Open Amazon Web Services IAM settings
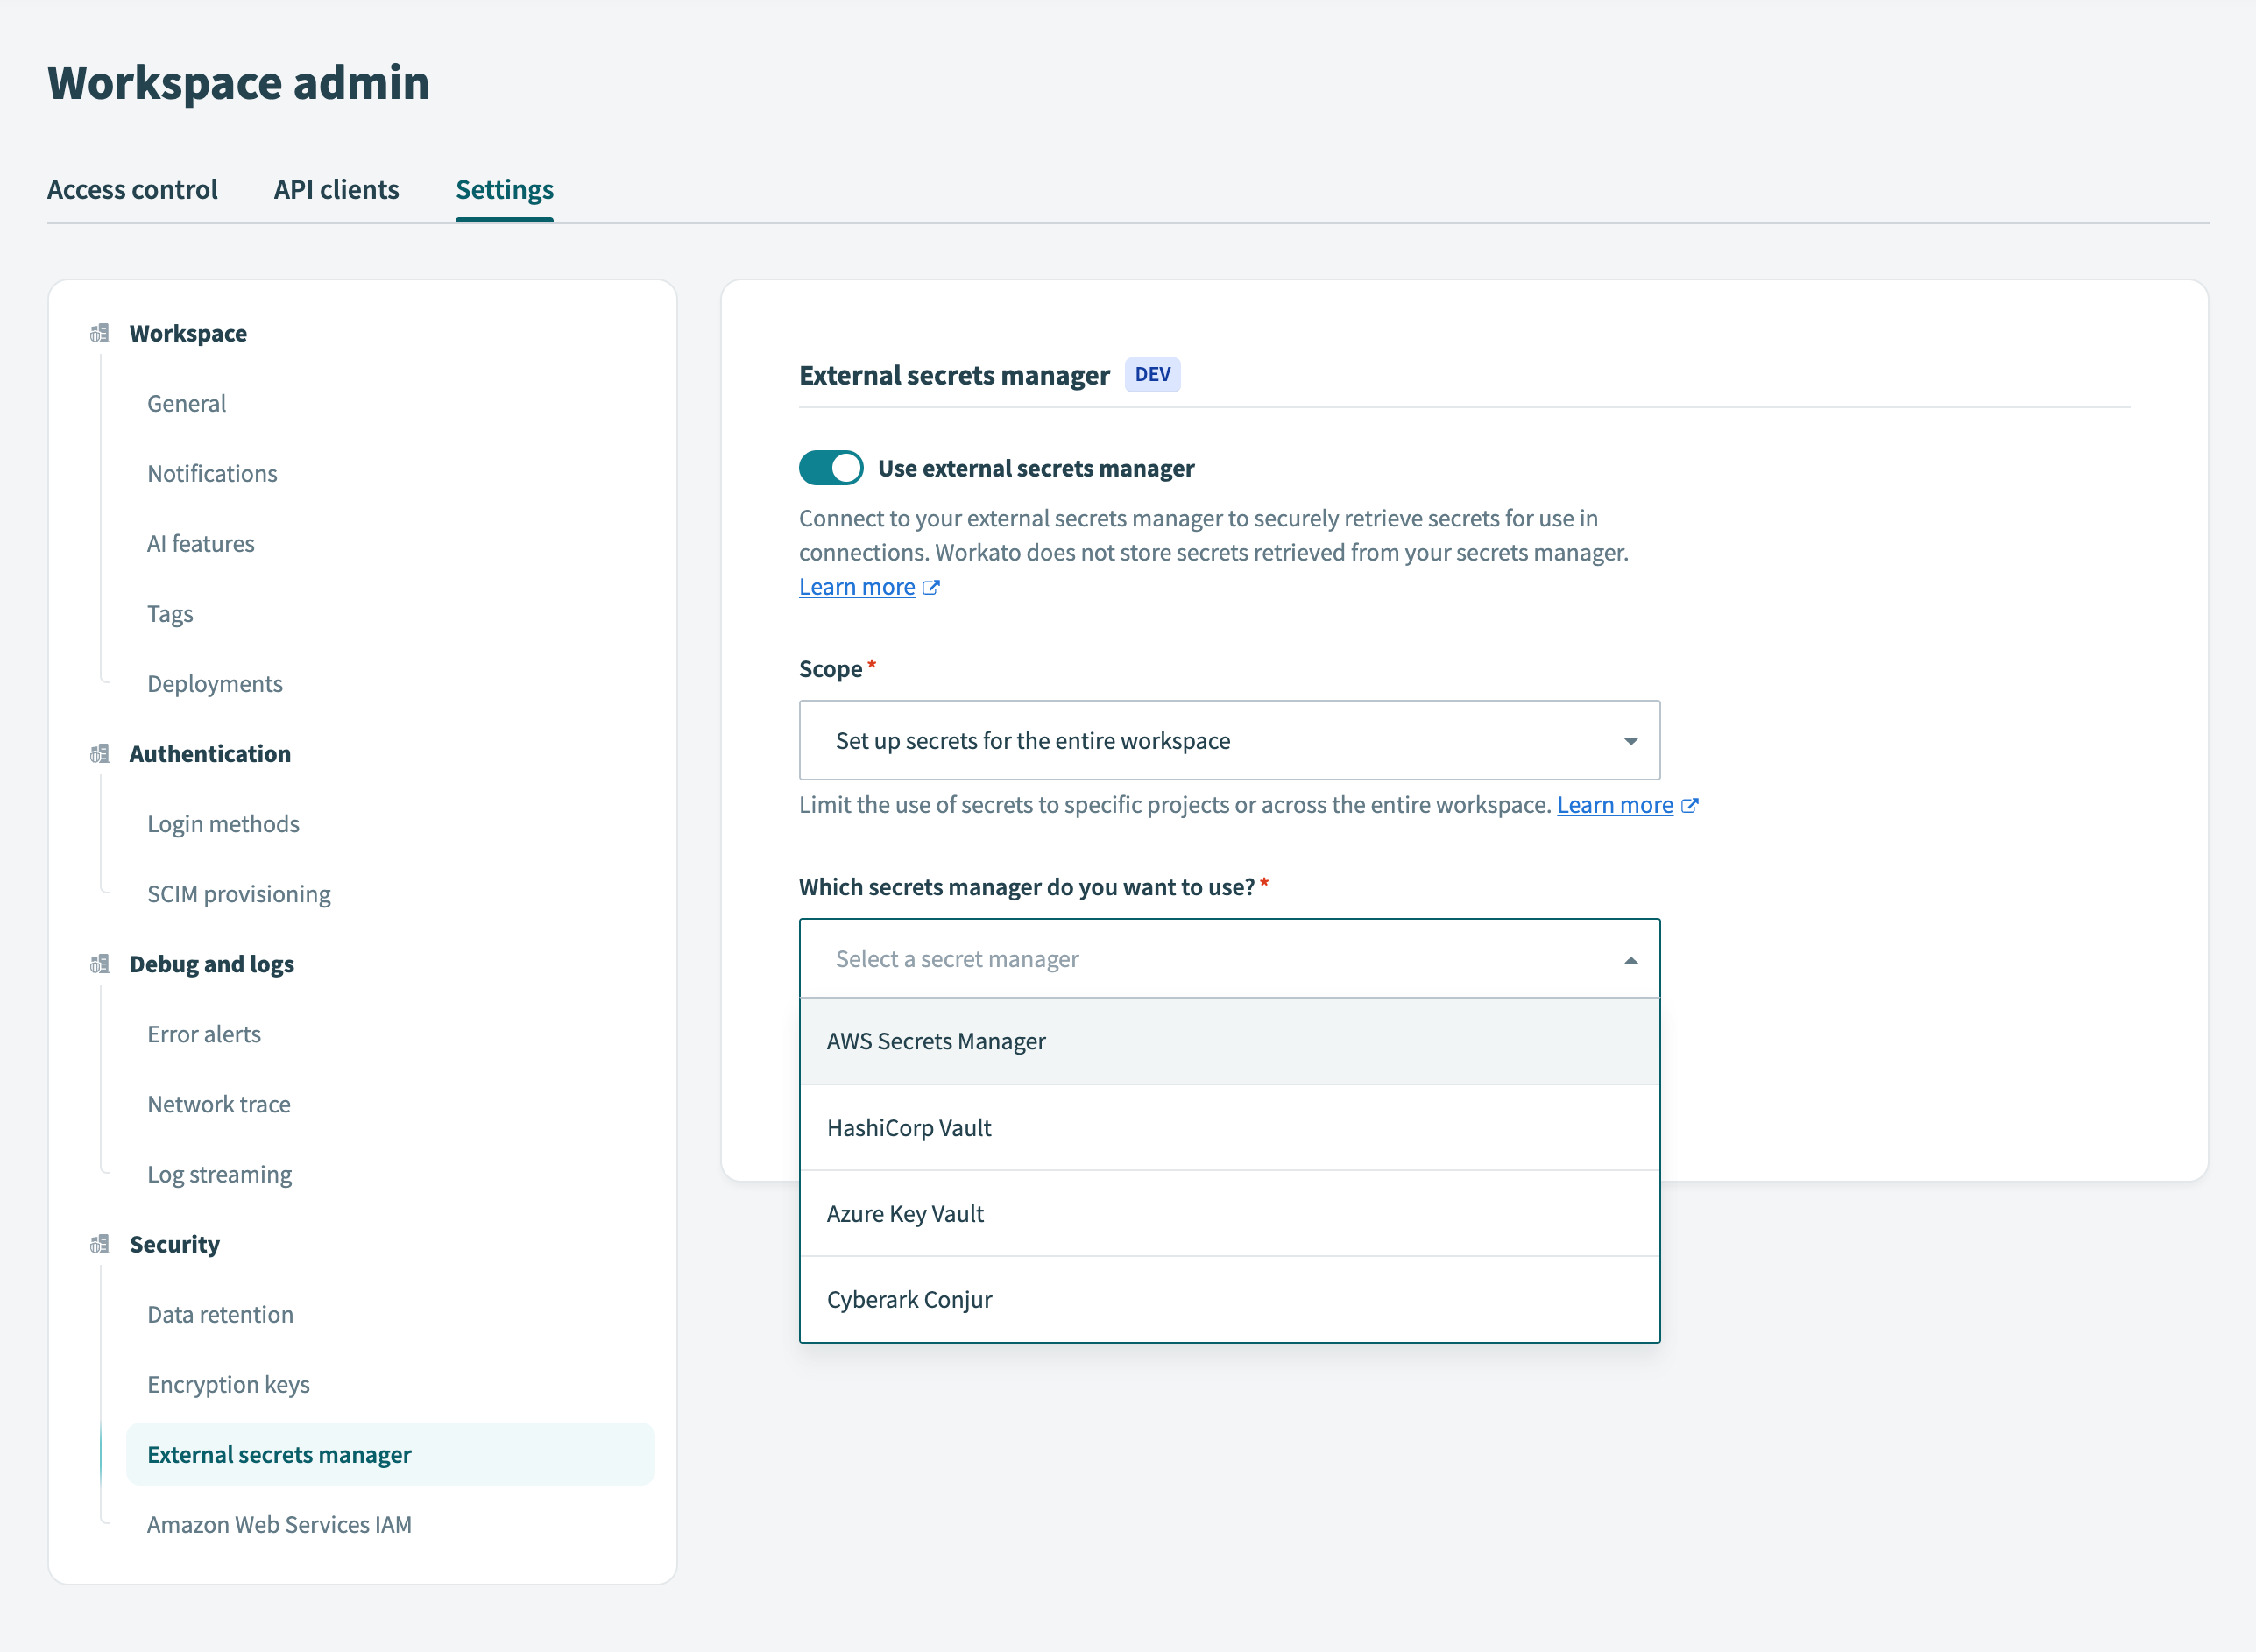This screenshot has height=1652, width=2256. [x=279, y=1525]
